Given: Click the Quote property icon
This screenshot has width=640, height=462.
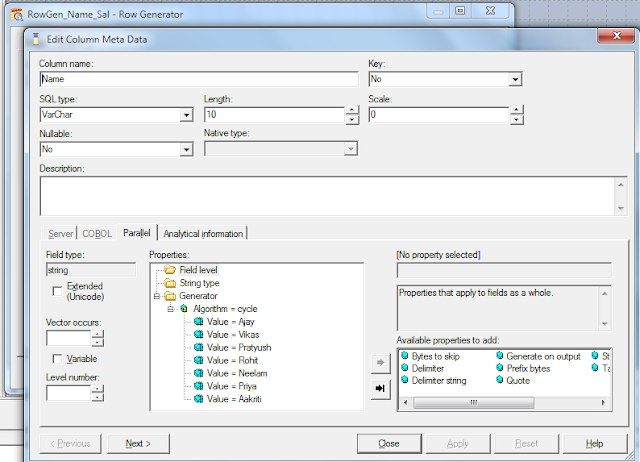Looking at the screenshot, I should [x=500, y=380].
